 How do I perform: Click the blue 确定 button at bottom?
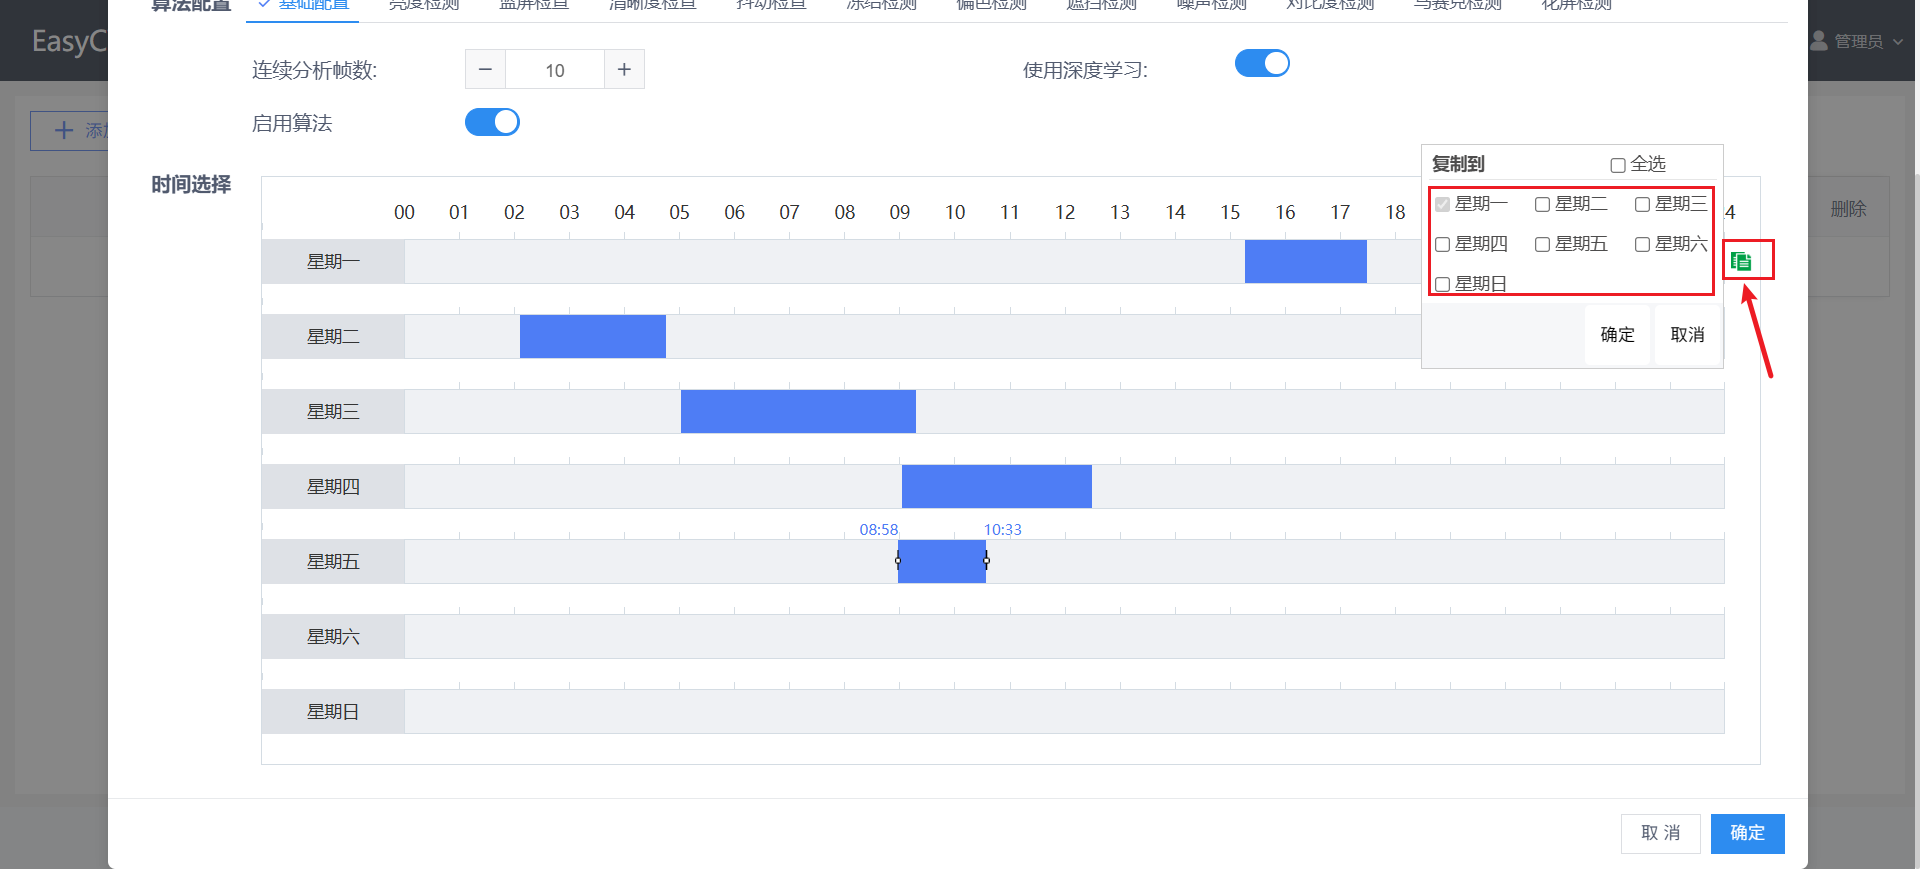pos(1747,833)
